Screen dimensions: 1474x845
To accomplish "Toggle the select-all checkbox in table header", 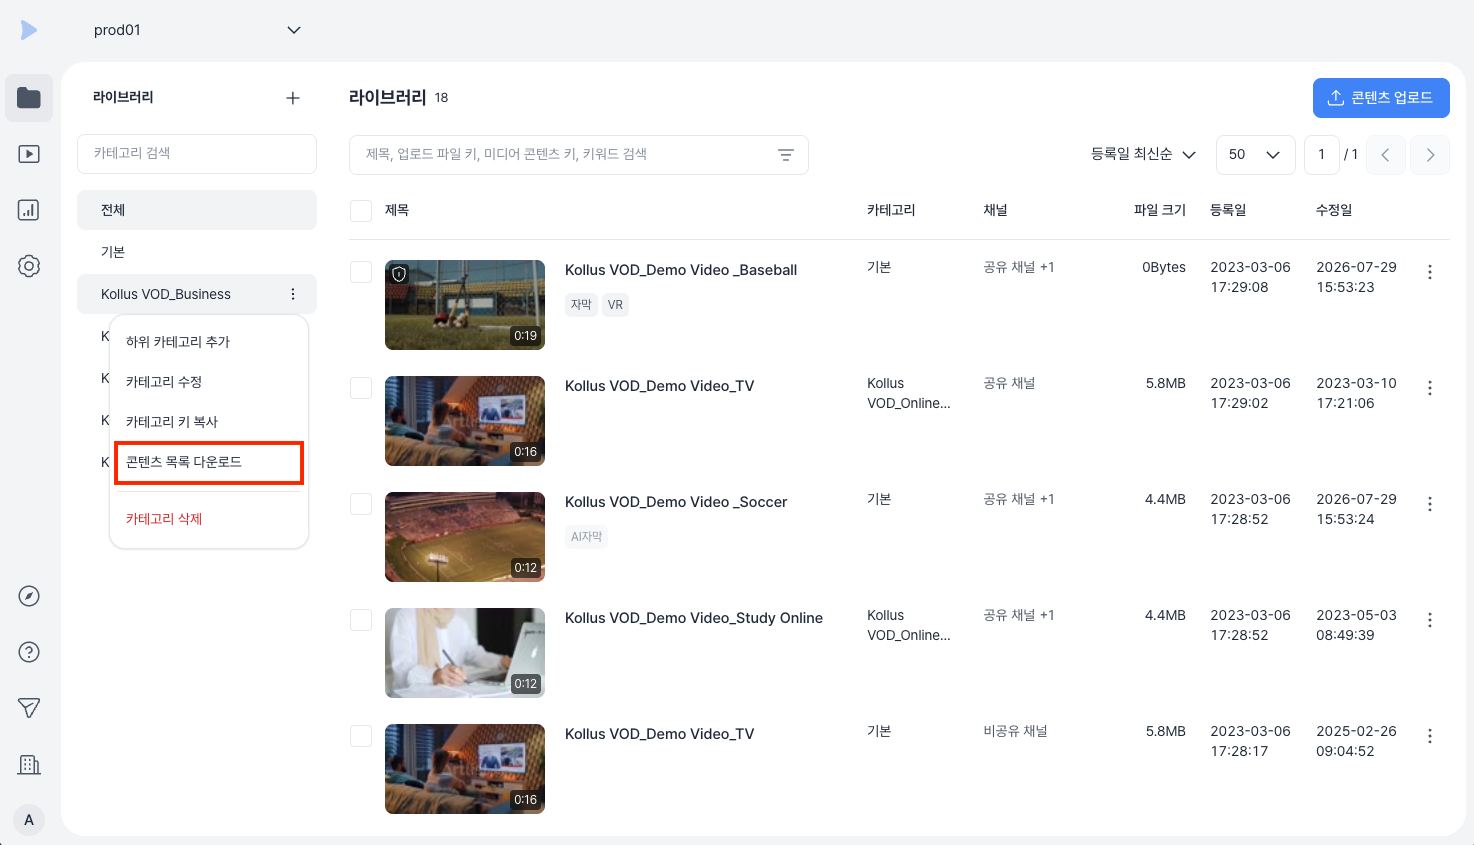I will [361, 211].
